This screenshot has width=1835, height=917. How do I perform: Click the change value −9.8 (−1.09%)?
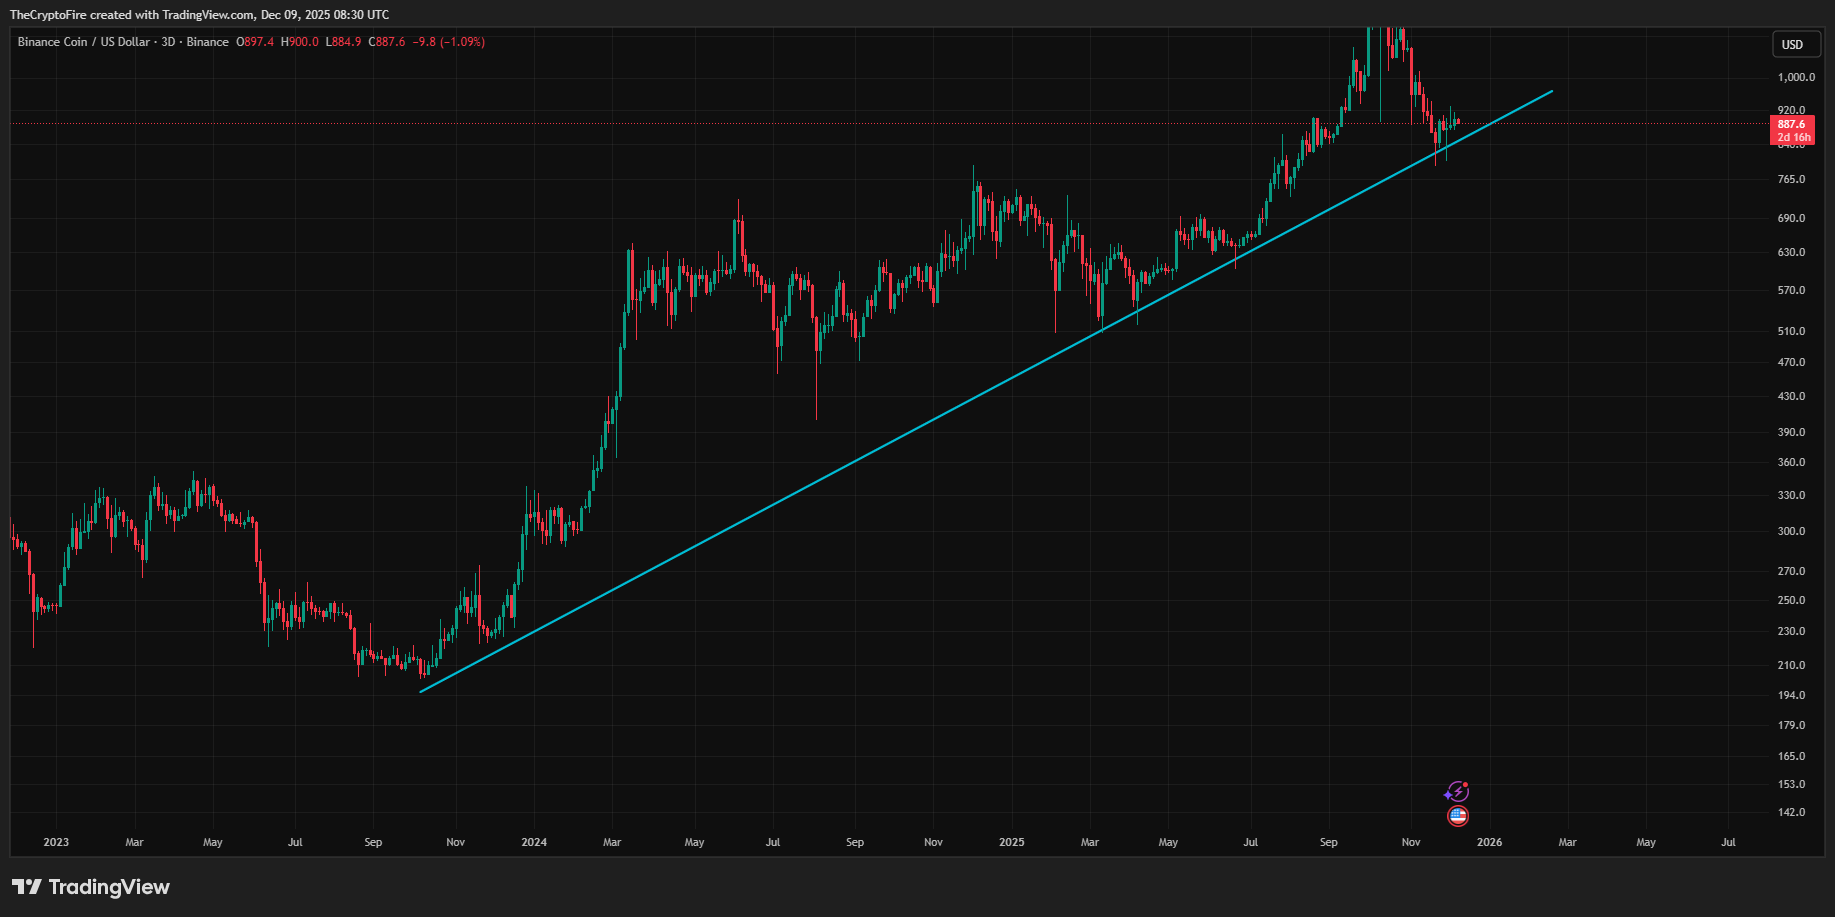point(449,42)
